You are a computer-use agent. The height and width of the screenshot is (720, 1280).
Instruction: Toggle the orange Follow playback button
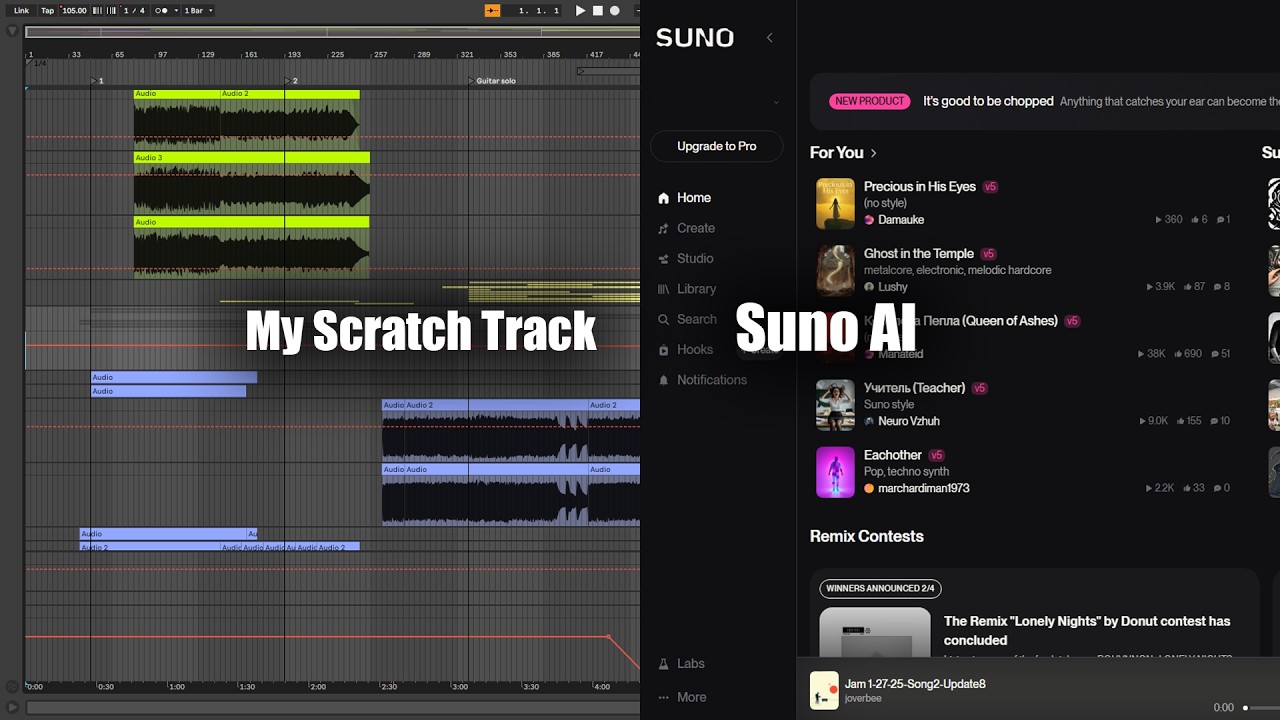point(492,10)
